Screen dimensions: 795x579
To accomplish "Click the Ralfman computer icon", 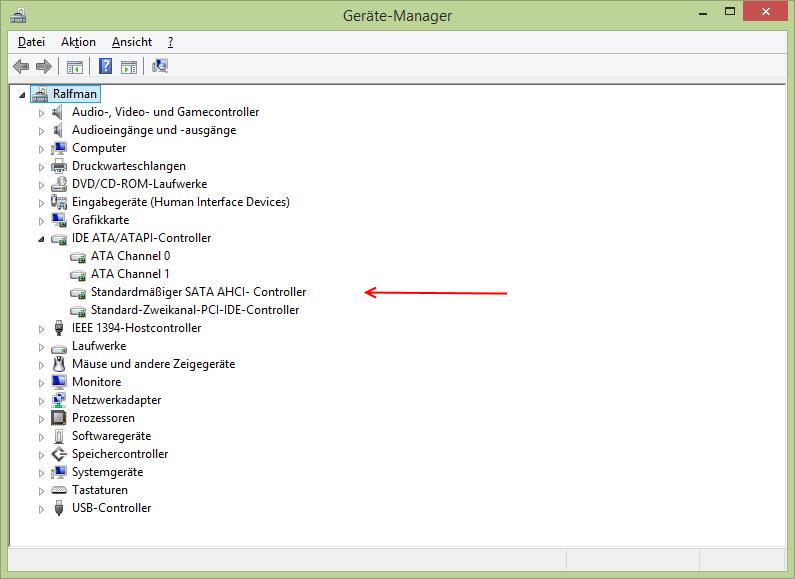I will 40,94.
